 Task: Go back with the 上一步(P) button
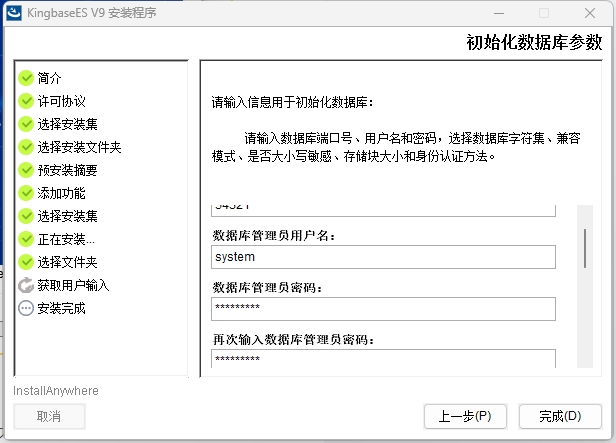(465, 416)
